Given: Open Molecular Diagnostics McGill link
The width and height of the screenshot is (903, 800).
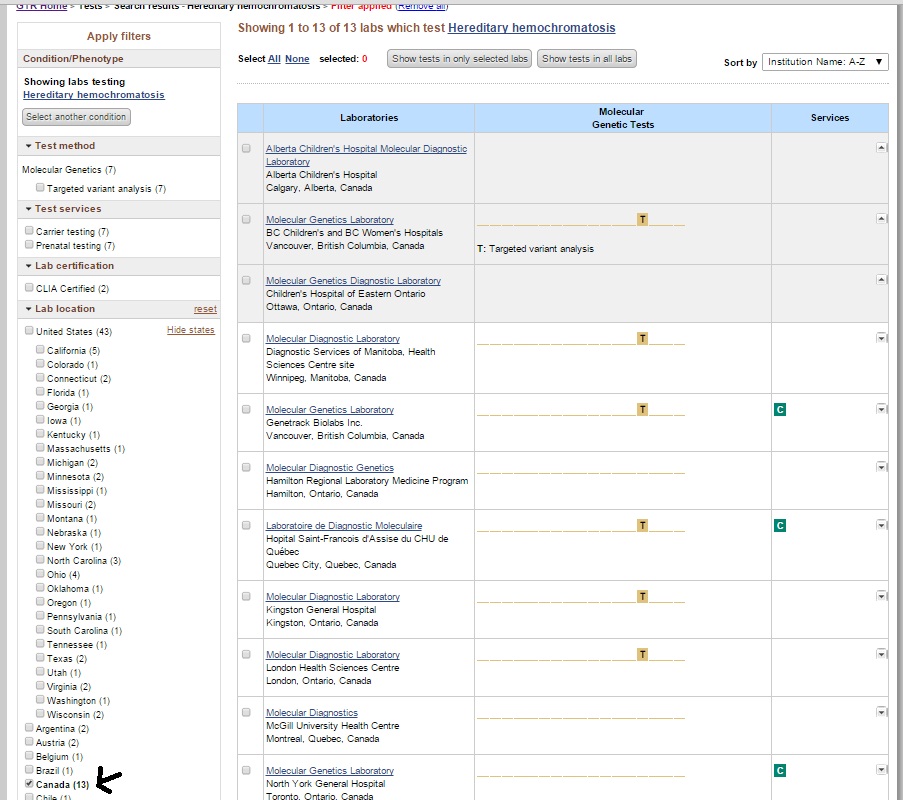Looking at the screenshot, I should [x=312, y=713].
